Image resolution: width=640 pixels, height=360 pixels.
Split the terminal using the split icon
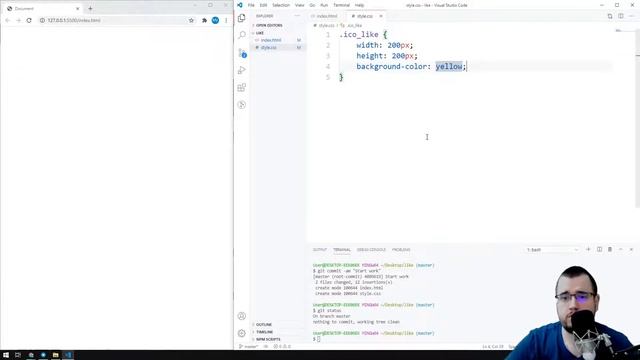click(599, 249)
